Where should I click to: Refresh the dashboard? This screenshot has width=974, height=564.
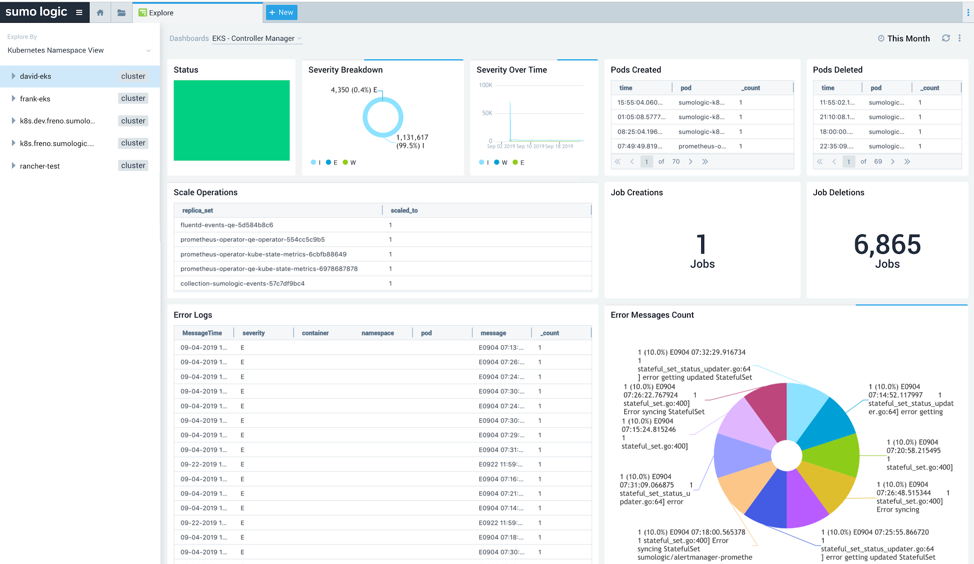pos(945,38)
